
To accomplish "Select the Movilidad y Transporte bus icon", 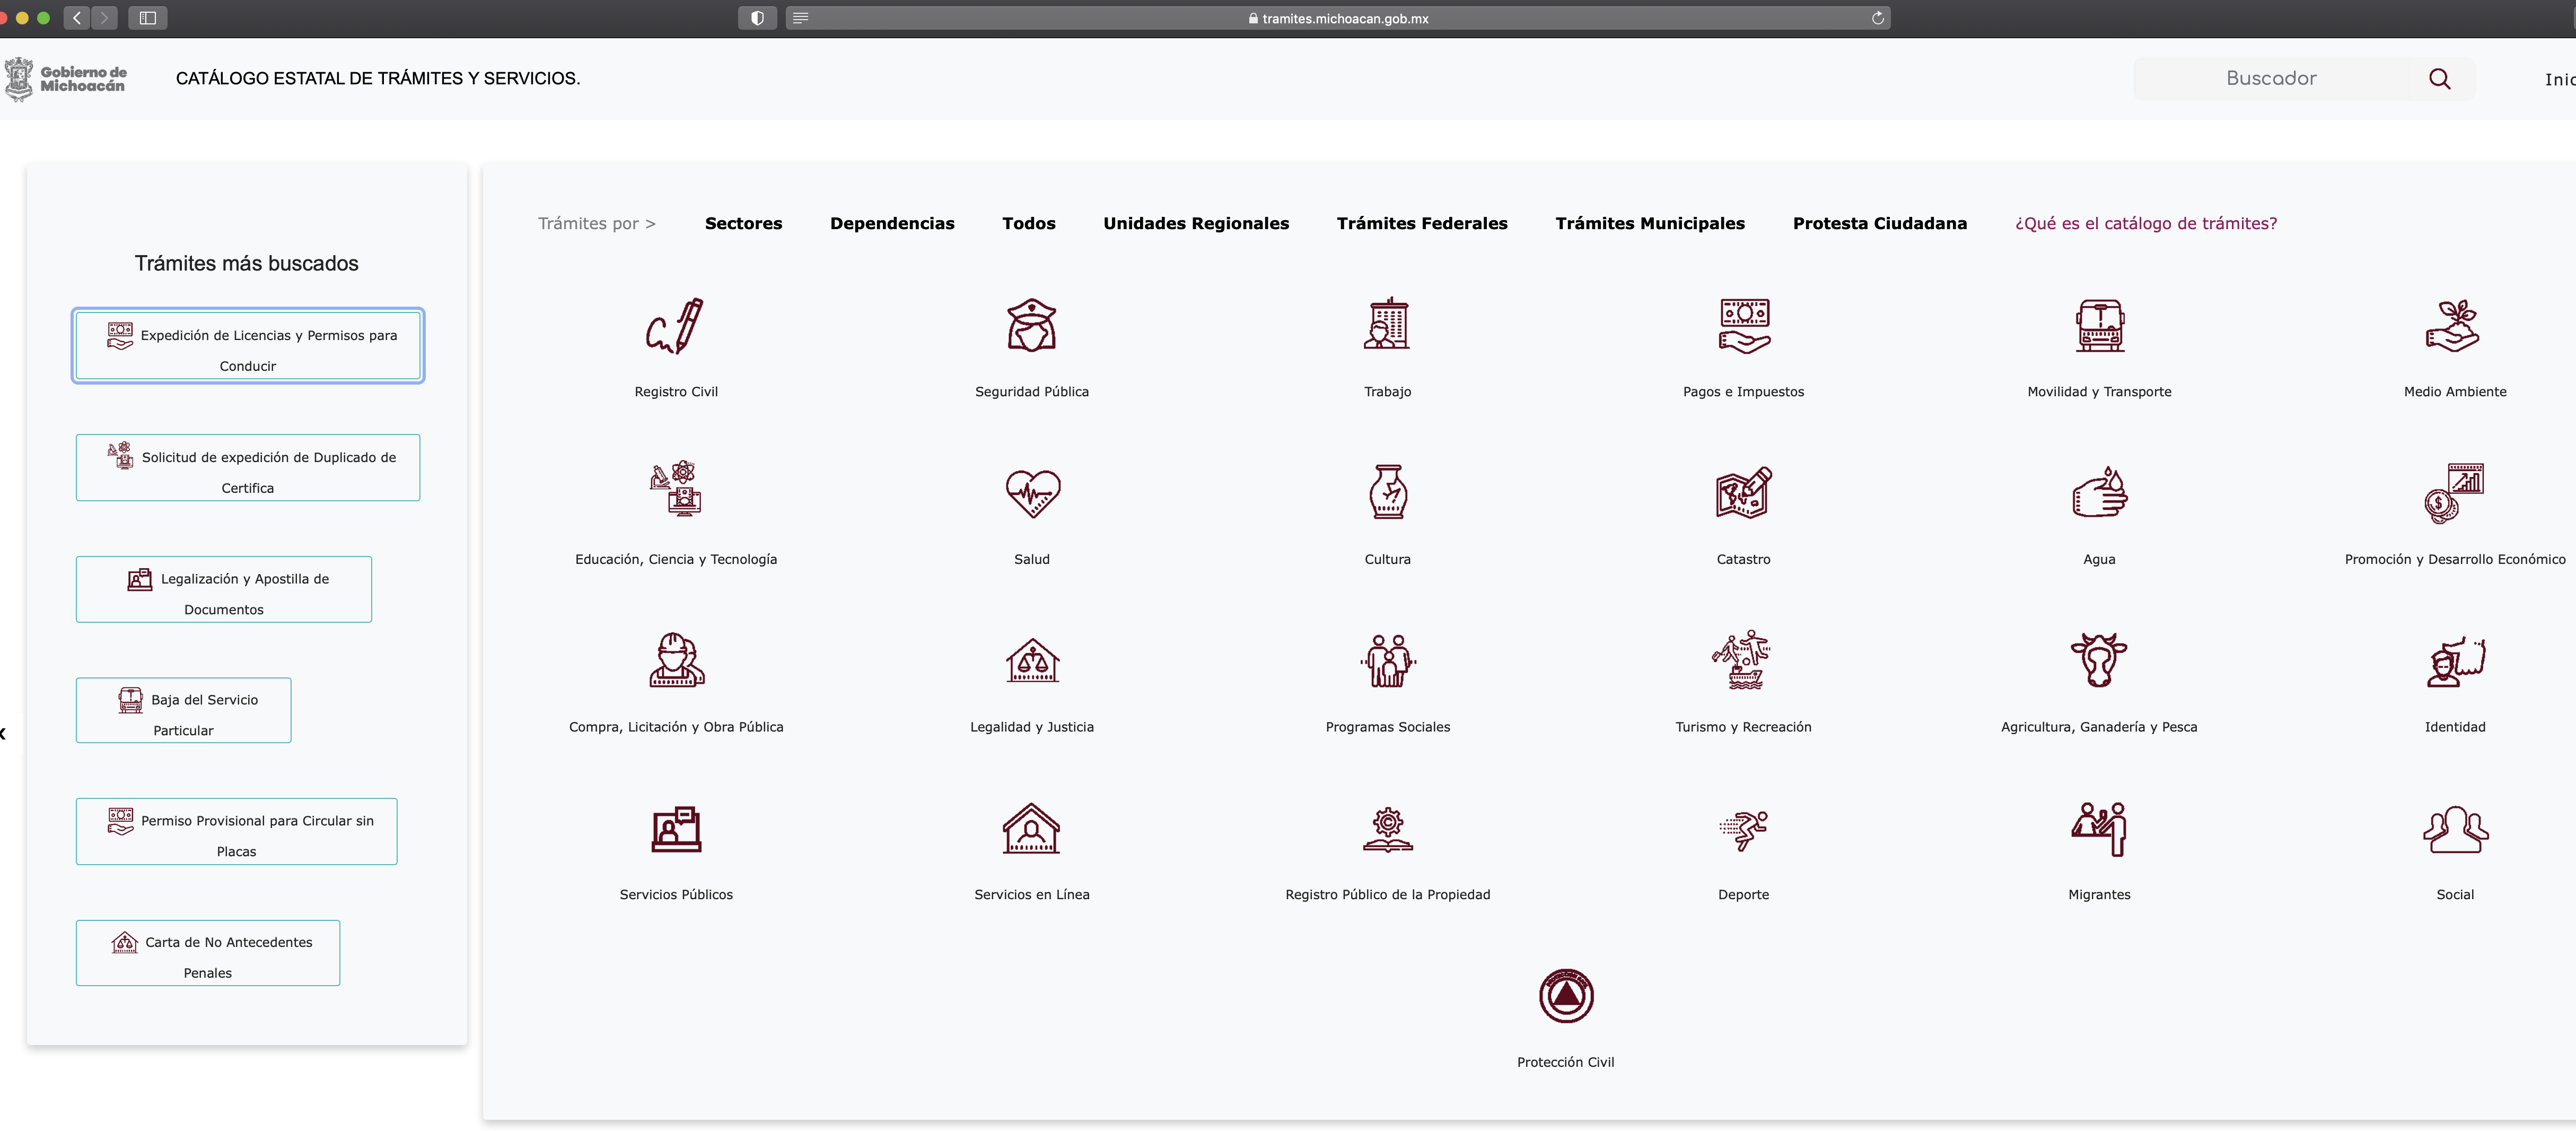I will 2099,326.
